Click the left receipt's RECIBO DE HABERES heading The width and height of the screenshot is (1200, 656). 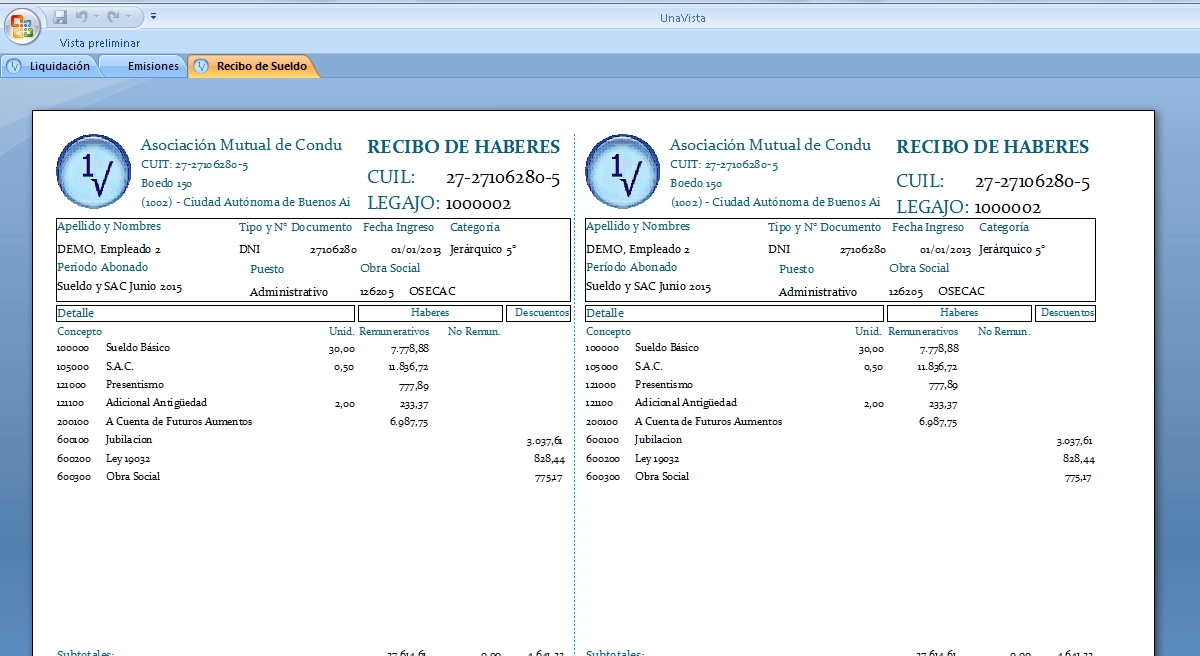coord(463,147)
